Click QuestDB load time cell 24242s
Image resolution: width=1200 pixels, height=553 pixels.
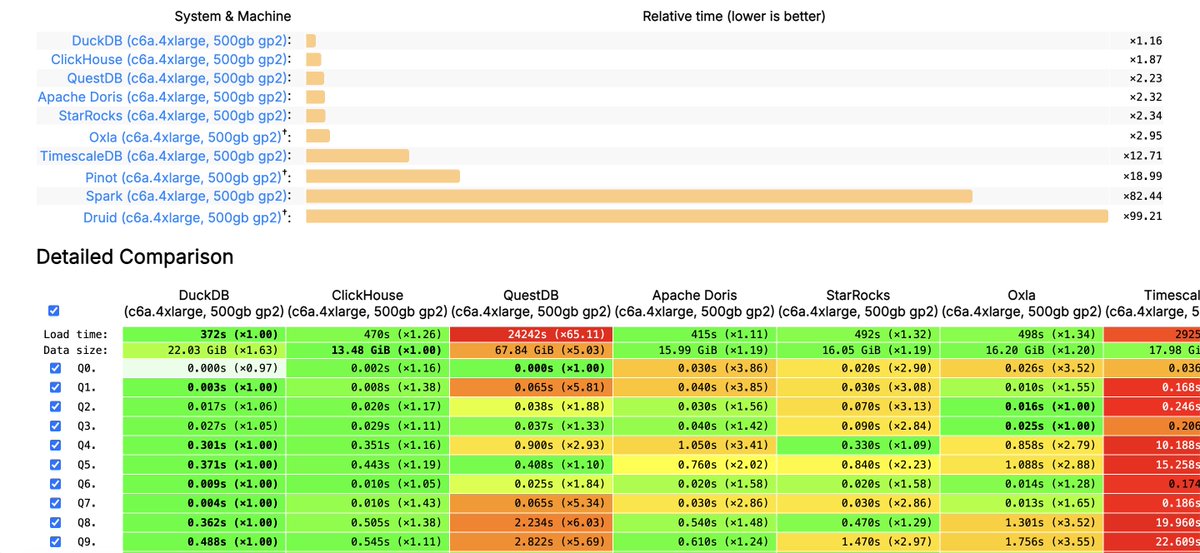pos(531,333)
